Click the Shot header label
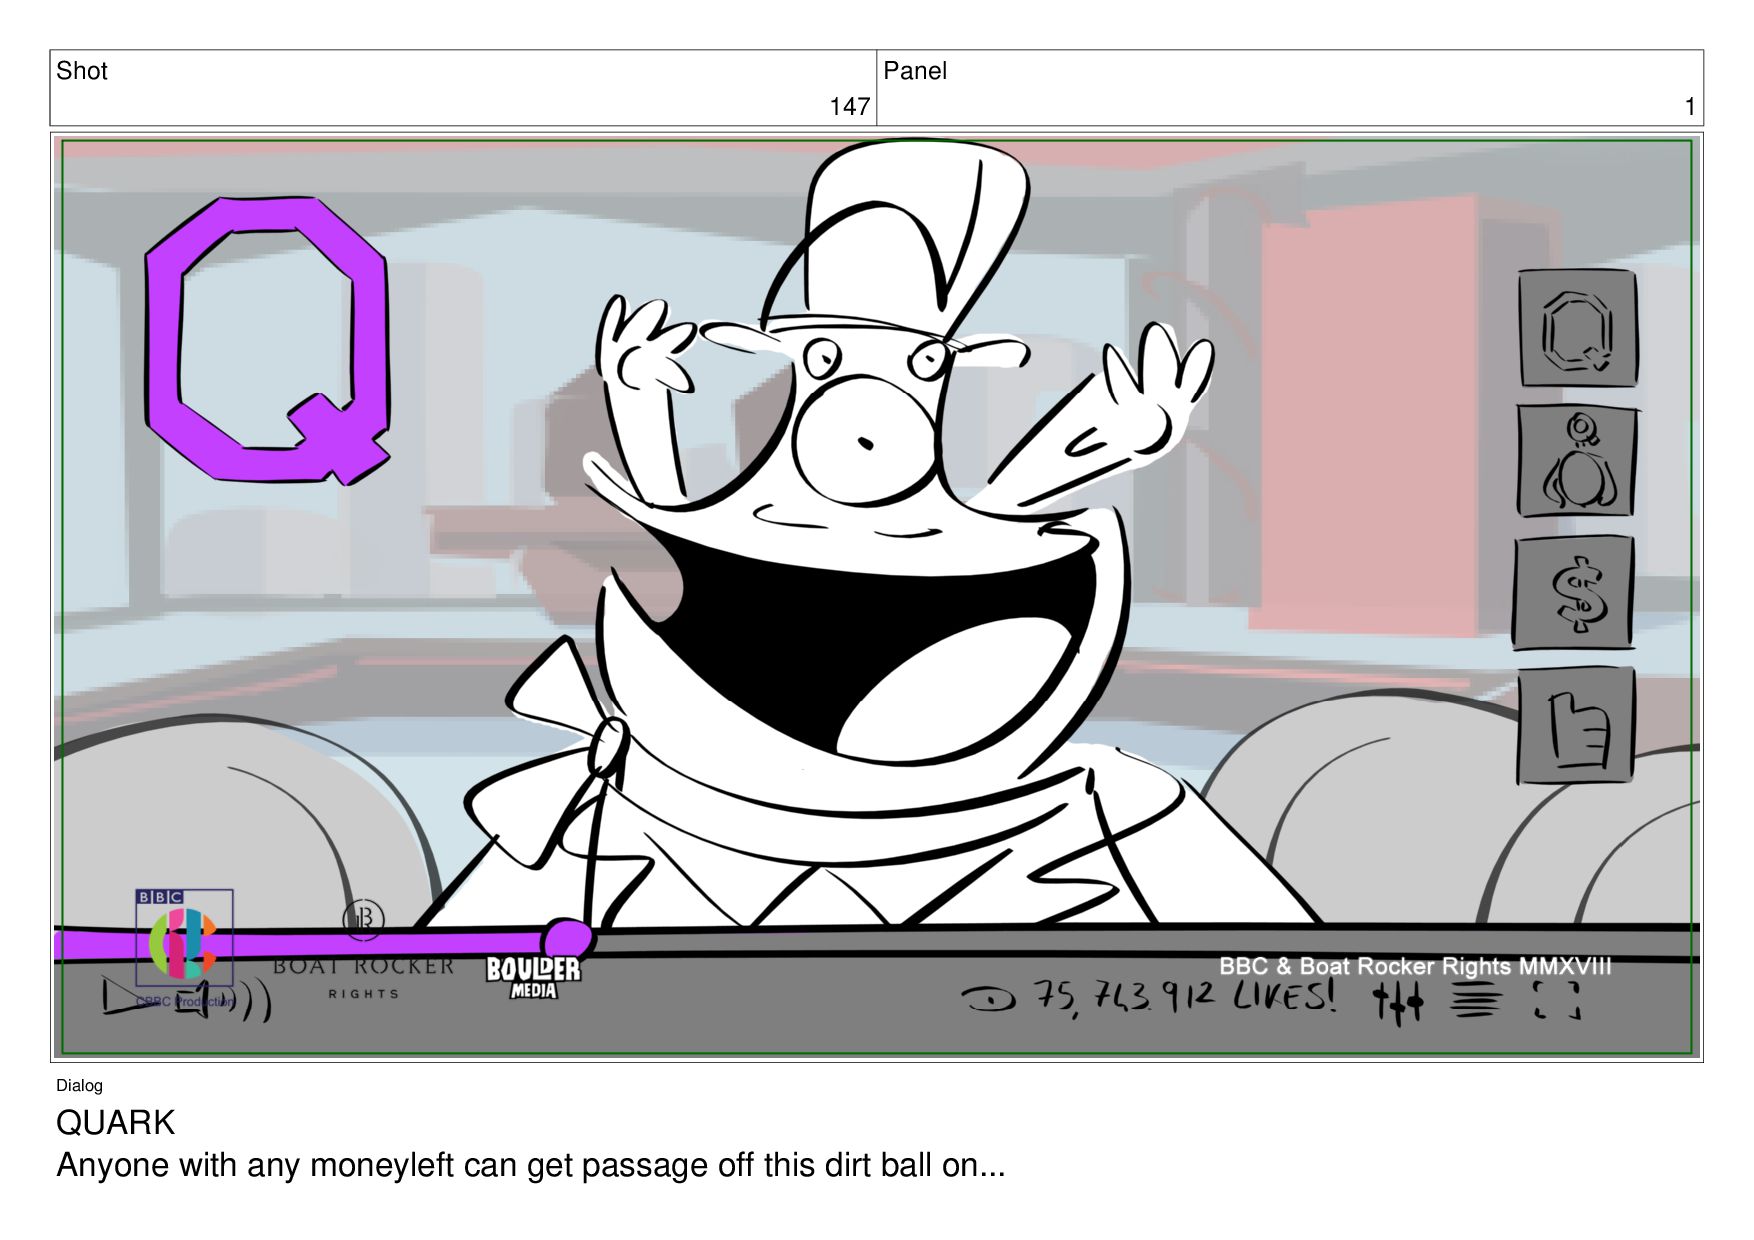 coord(82,71)
